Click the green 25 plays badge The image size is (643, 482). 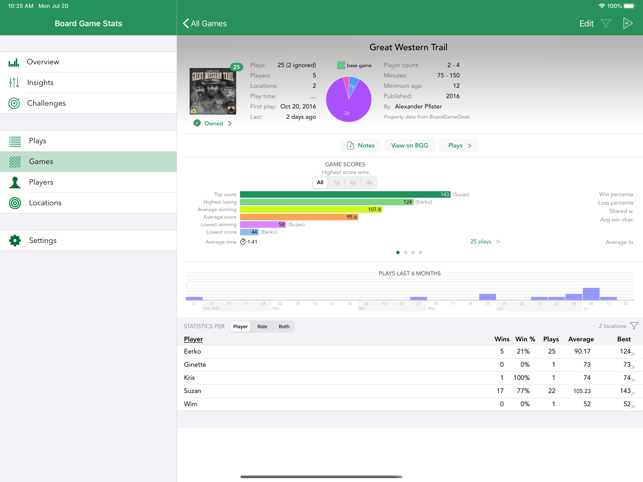click(236, 67)
